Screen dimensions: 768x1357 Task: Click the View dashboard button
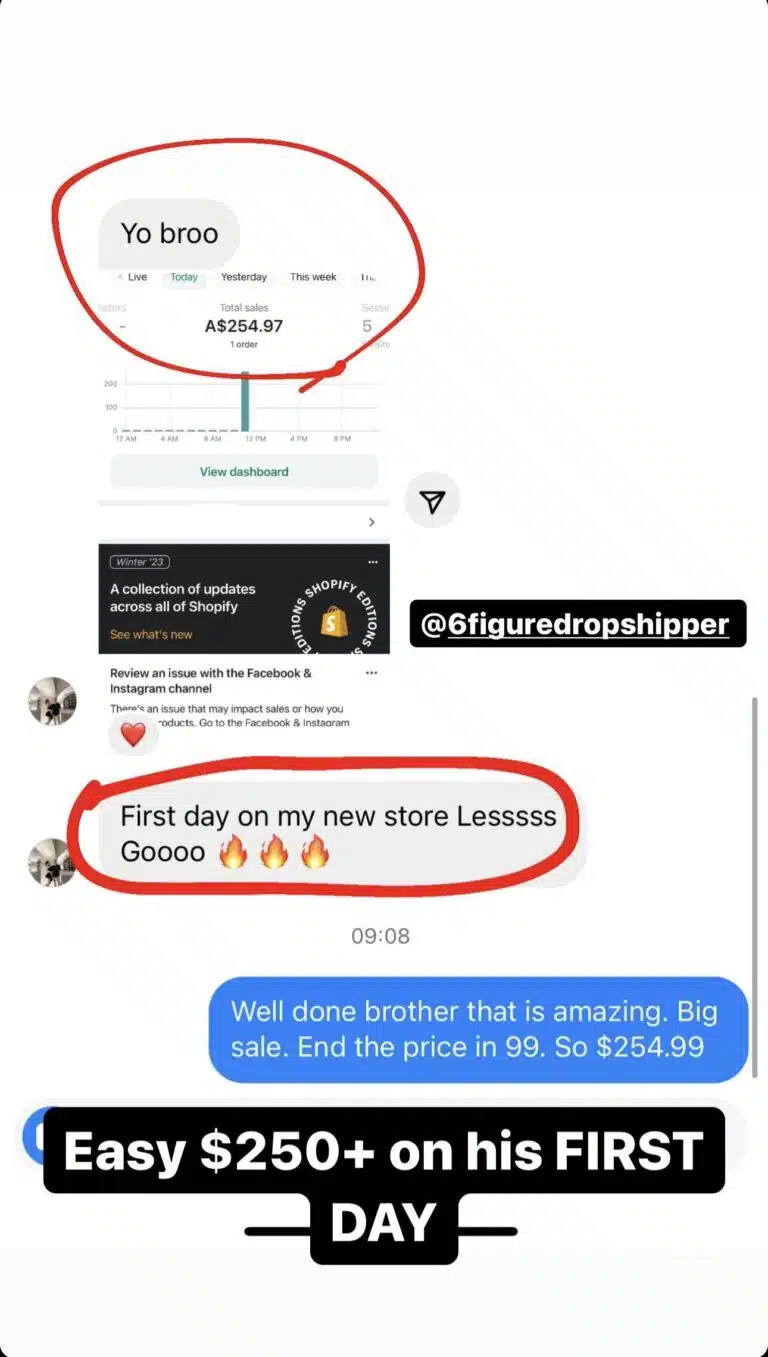coord(244,471)
